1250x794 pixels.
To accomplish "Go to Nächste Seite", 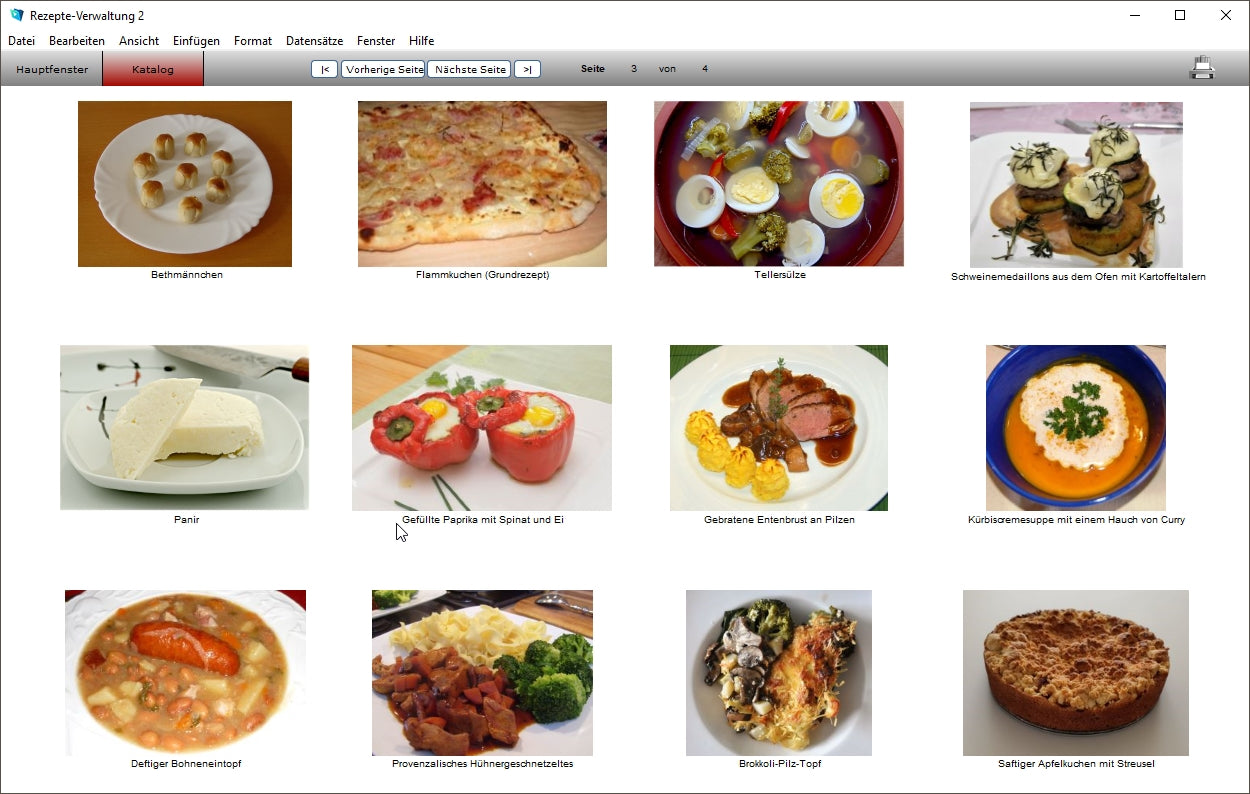I will coord(469,69).
